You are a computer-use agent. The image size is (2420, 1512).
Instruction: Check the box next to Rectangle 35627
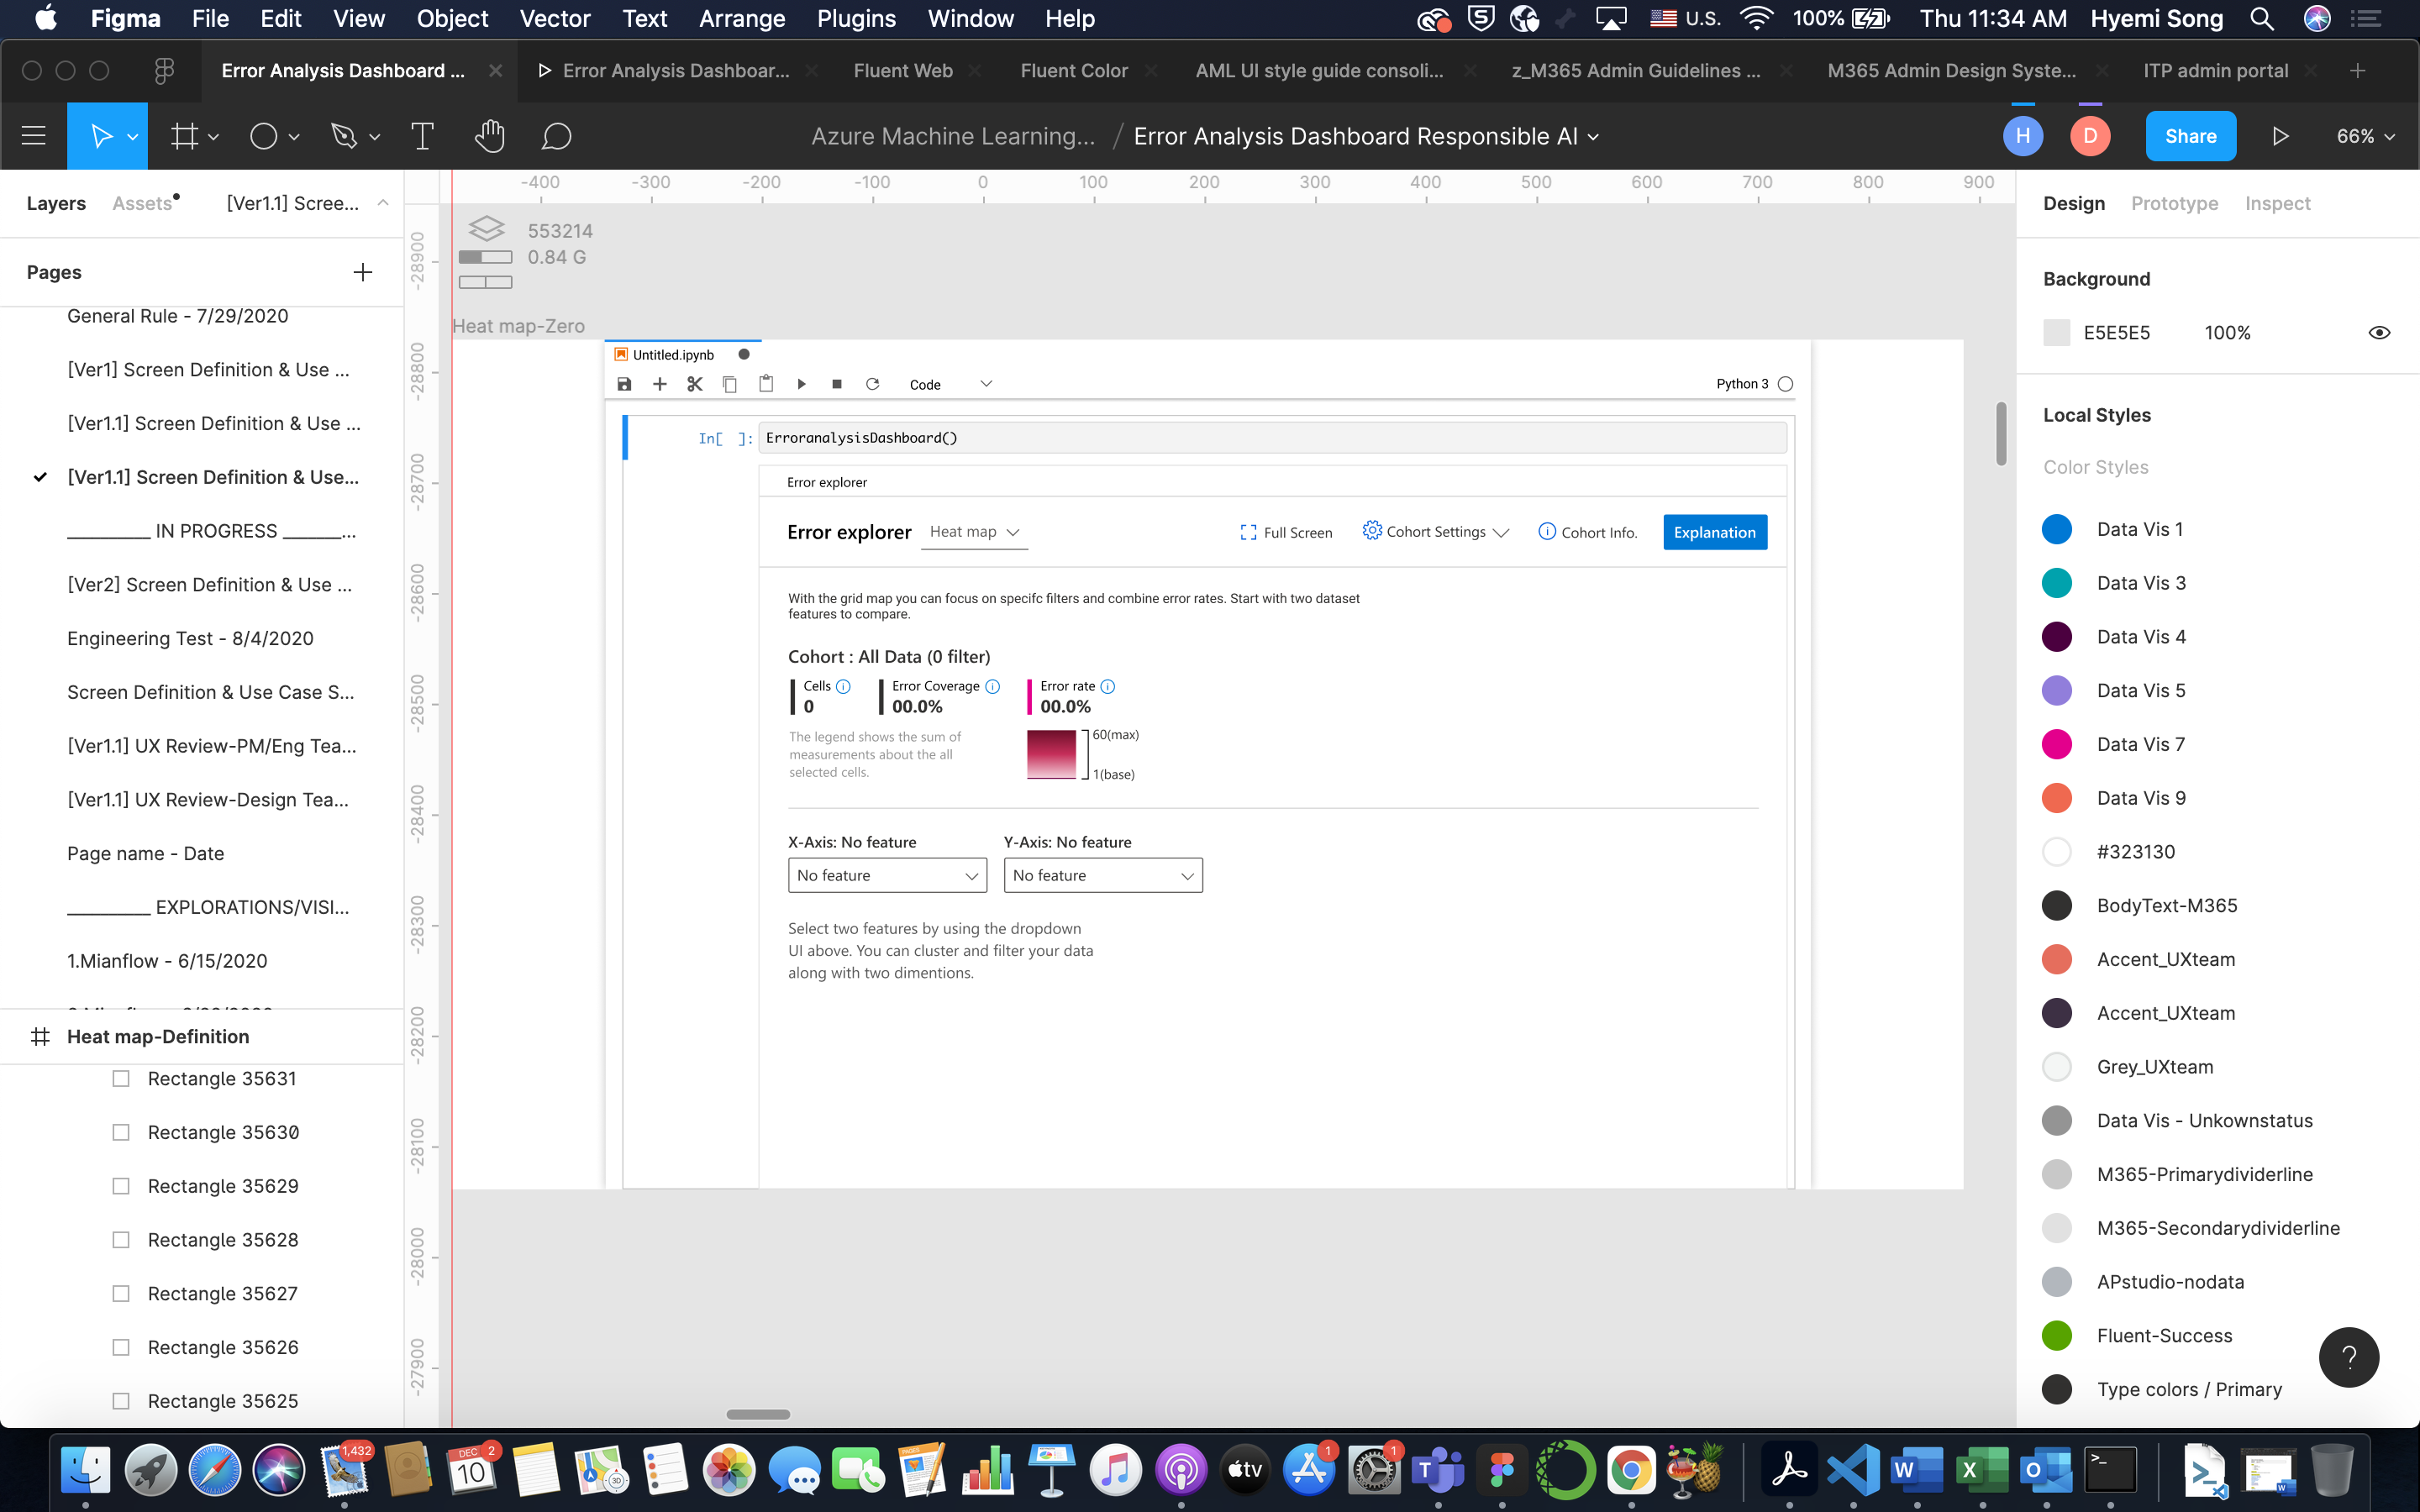click(x=122, y=1292)
